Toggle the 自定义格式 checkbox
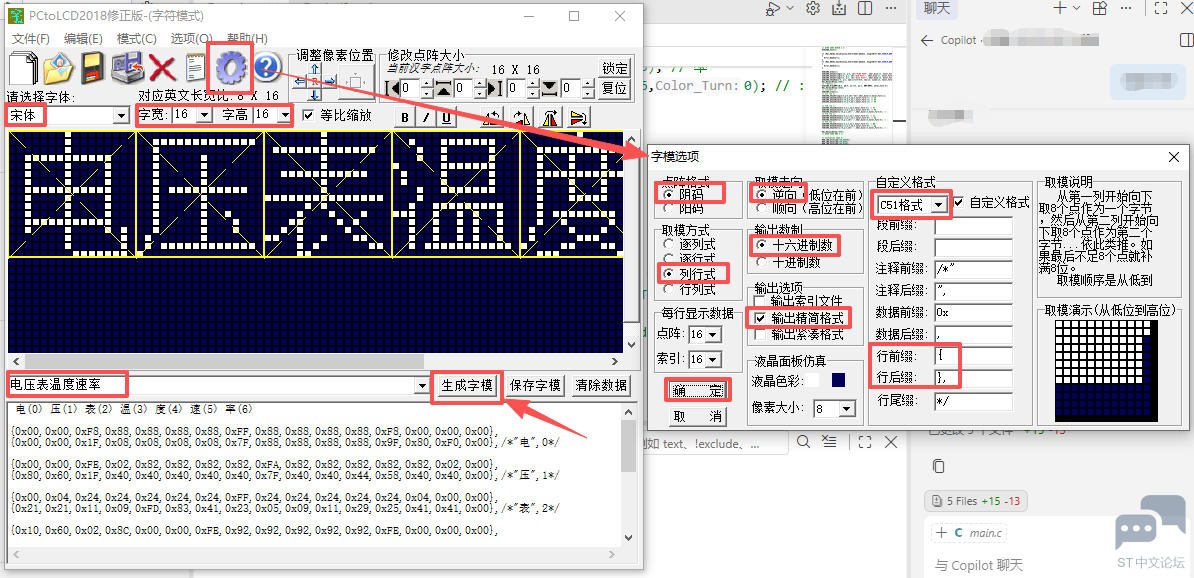 click(x=959, y=203)
